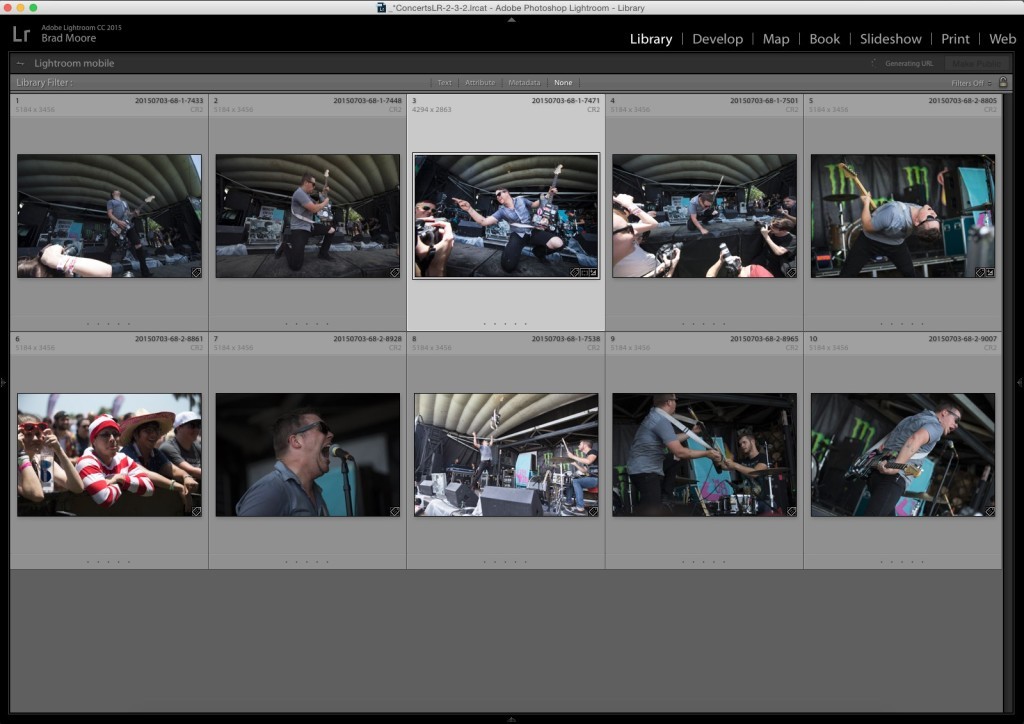1024x724 pixels.
Task: Open the Slideshow module
Action: [x=890, y=39]
